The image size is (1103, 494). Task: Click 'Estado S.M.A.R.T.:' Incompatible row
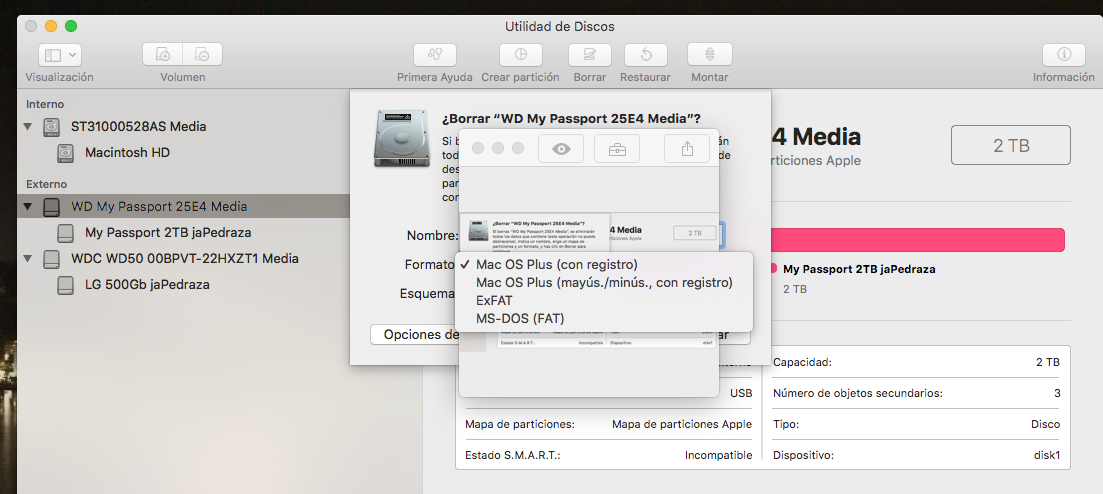pos(608,455)
